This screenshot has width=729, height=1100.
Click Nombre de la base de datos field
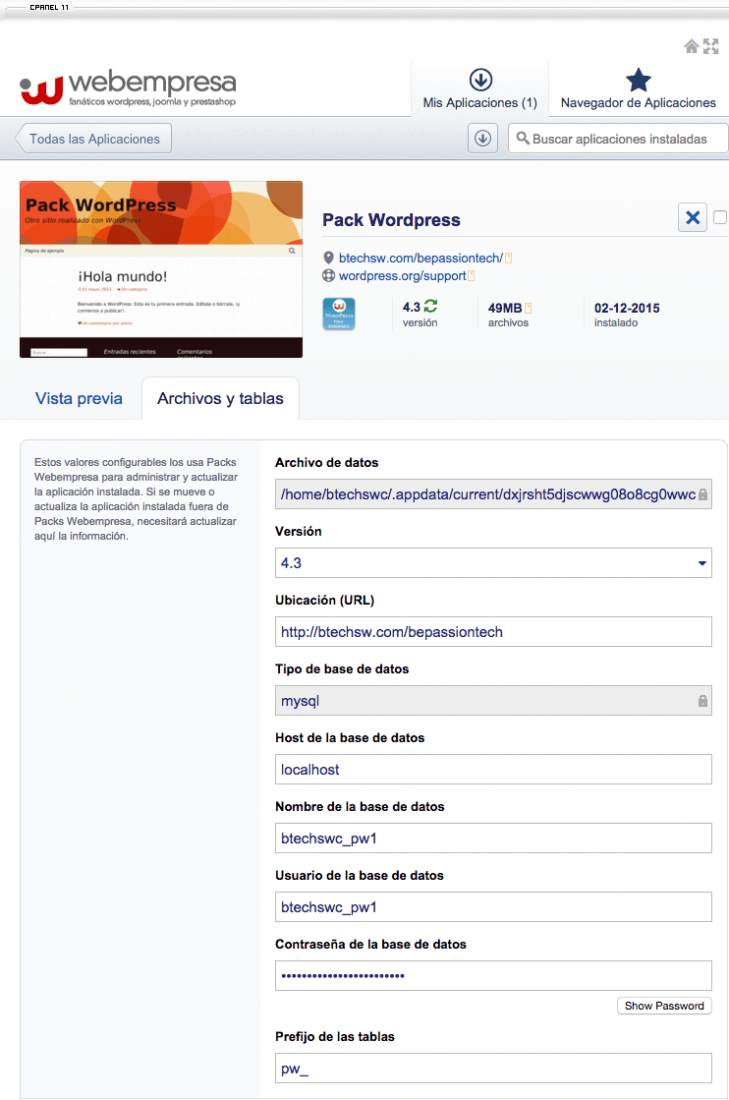click(493, 838)
